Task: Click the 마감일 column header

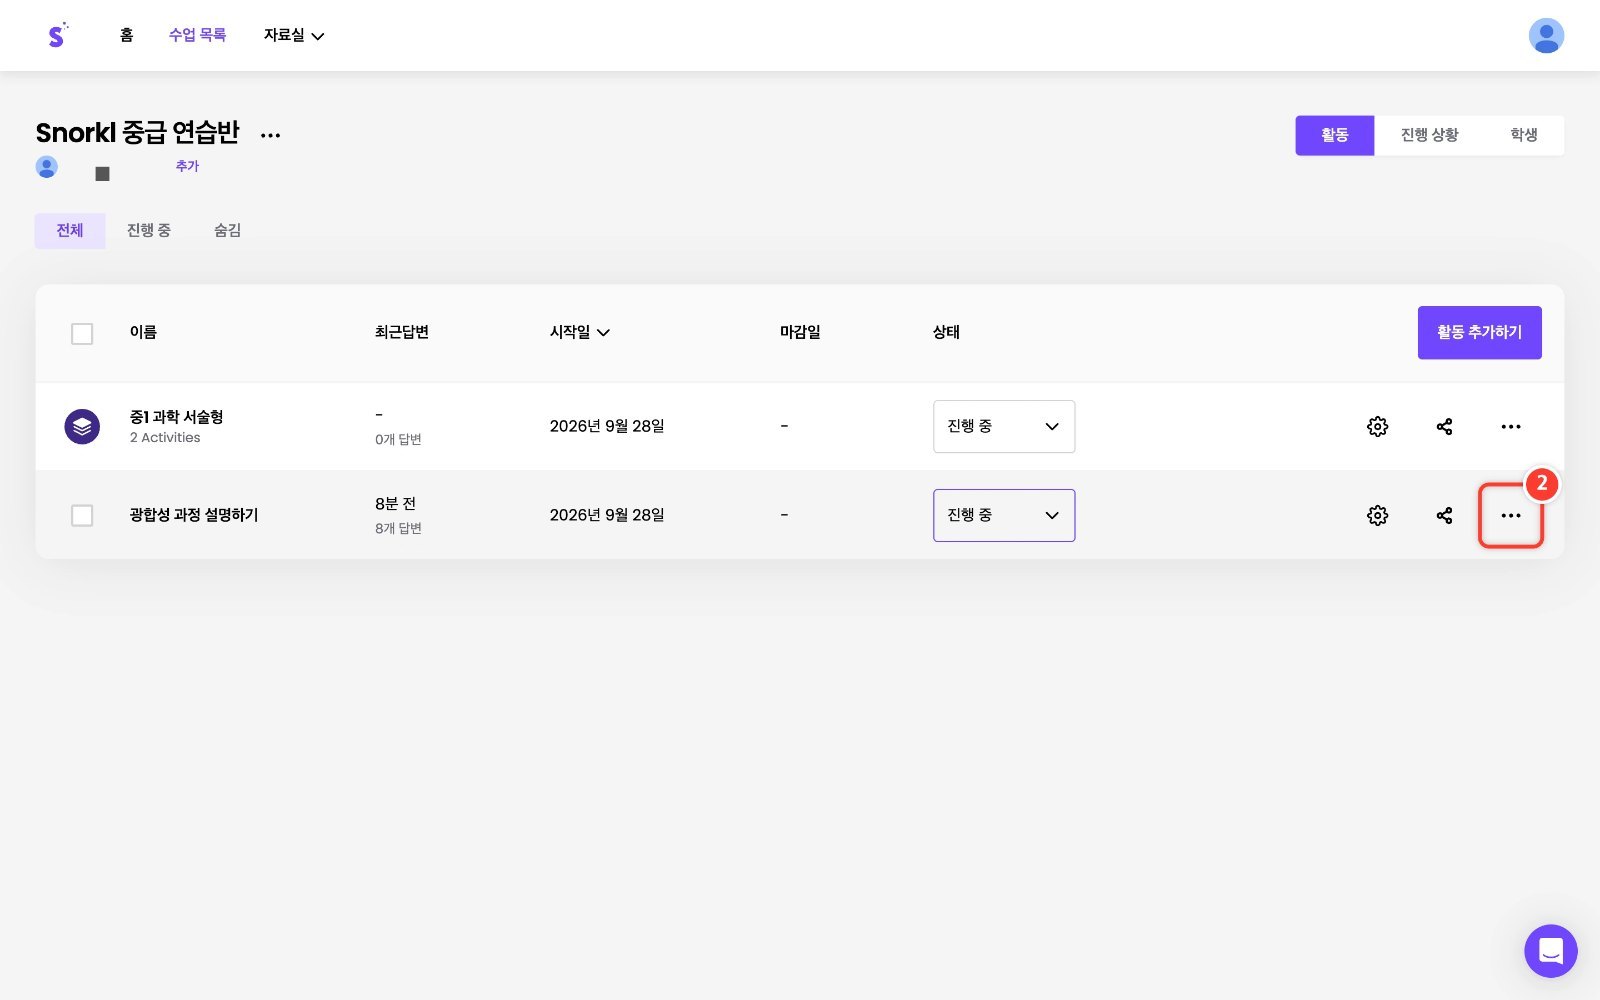Action: click(x=800, y=332)
